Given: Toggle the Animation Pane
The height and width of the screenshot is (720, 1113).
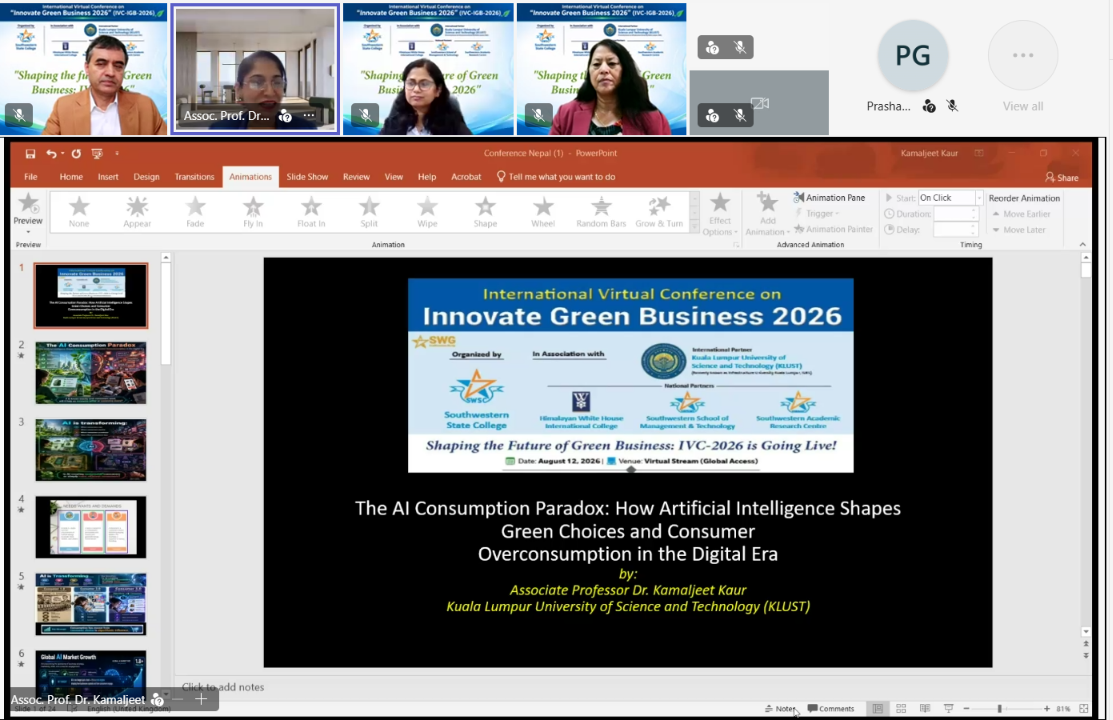Looking at the screenshot, I should click(x=829, y=197).
